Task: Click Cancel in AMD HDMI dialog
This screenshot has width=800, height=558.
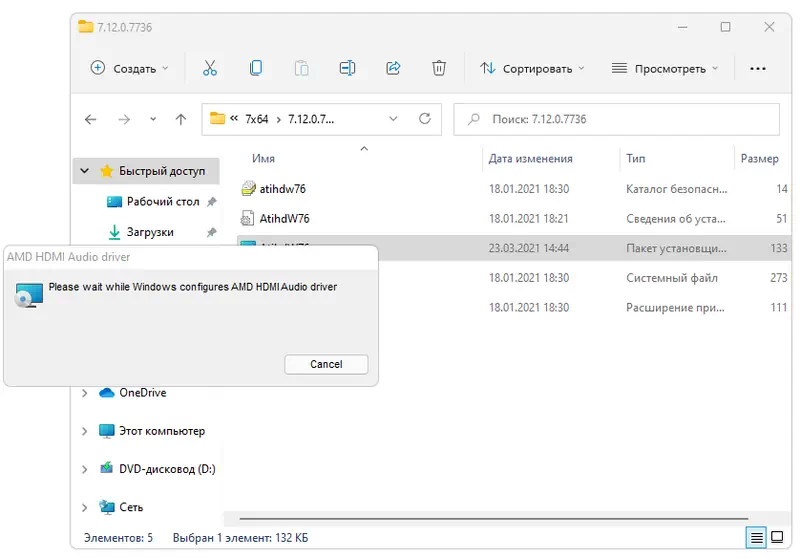Action: 326,364
